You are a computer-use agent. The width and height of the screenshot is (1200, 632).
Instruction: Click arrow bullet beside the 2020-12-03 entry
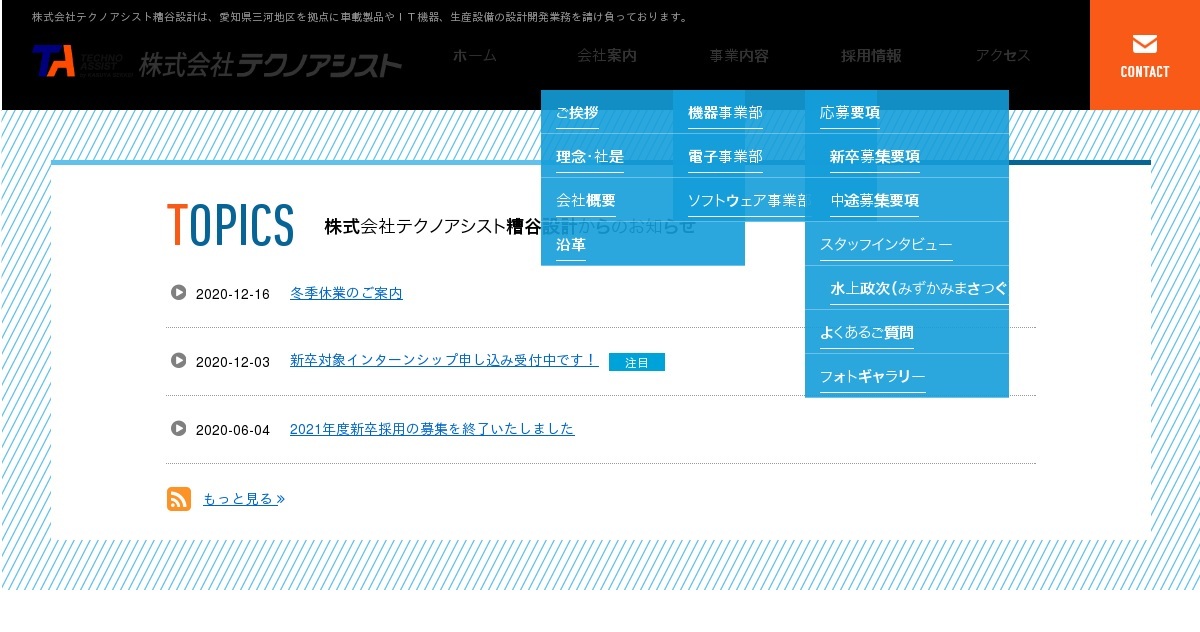pos(179,361)
